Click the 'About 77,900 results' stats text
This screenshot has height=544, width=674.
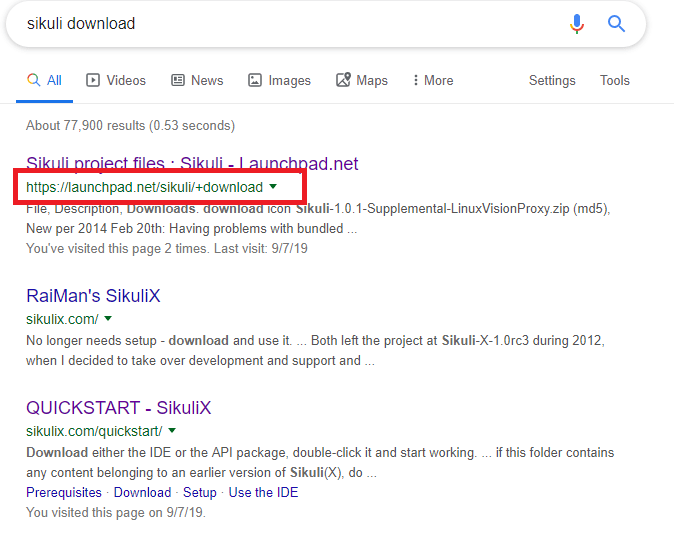pyautogui.click(x=131, y=125)
